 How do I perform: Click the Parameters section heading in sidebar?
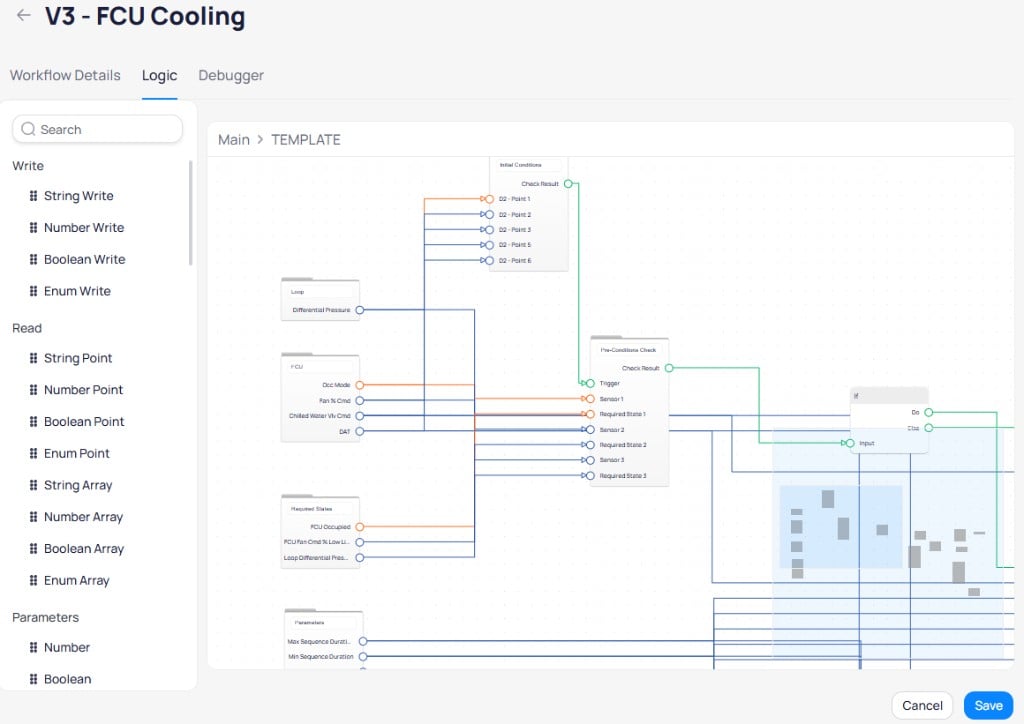(x=46, y=618)
